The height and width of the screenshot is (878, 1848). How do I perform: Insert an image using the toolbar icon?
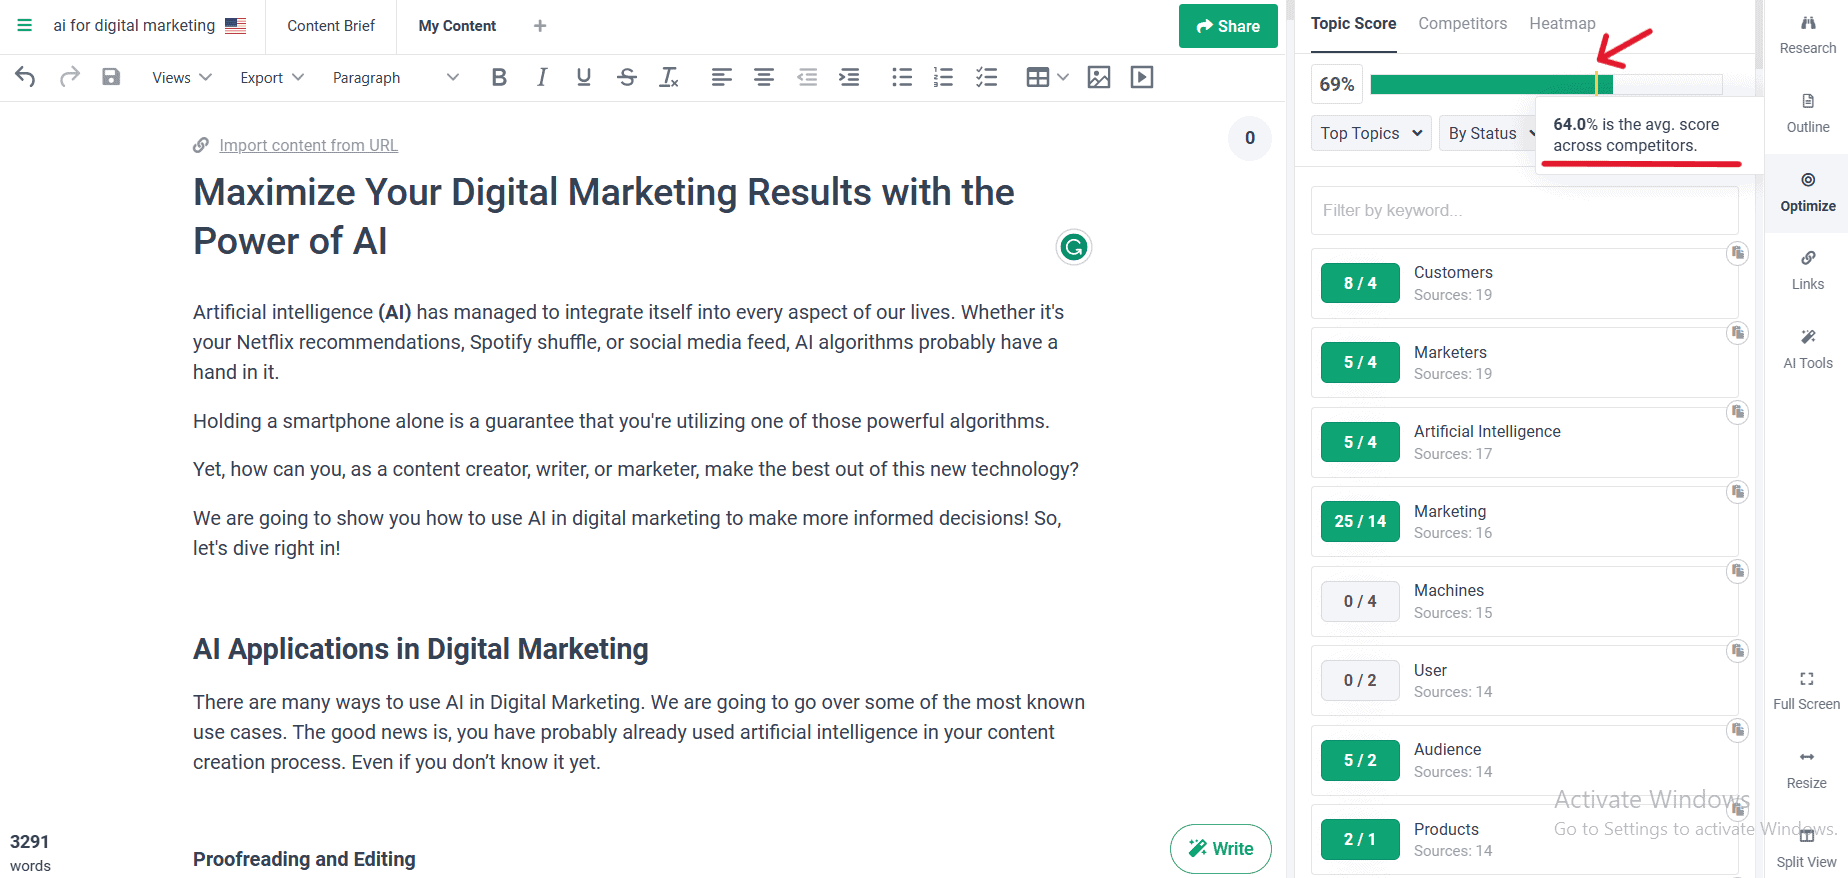(1098, 77)
